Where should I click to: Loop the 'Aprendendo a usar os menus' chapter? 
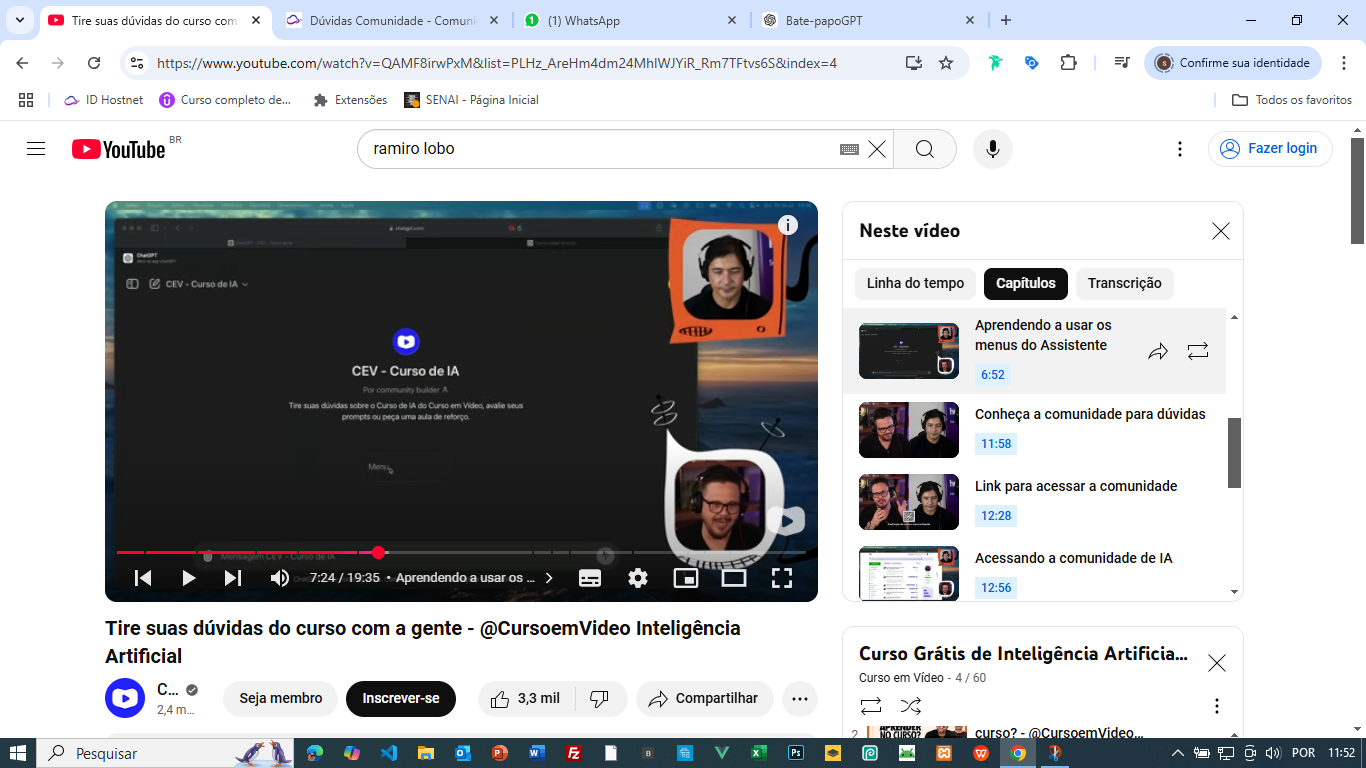[1198, 351]
